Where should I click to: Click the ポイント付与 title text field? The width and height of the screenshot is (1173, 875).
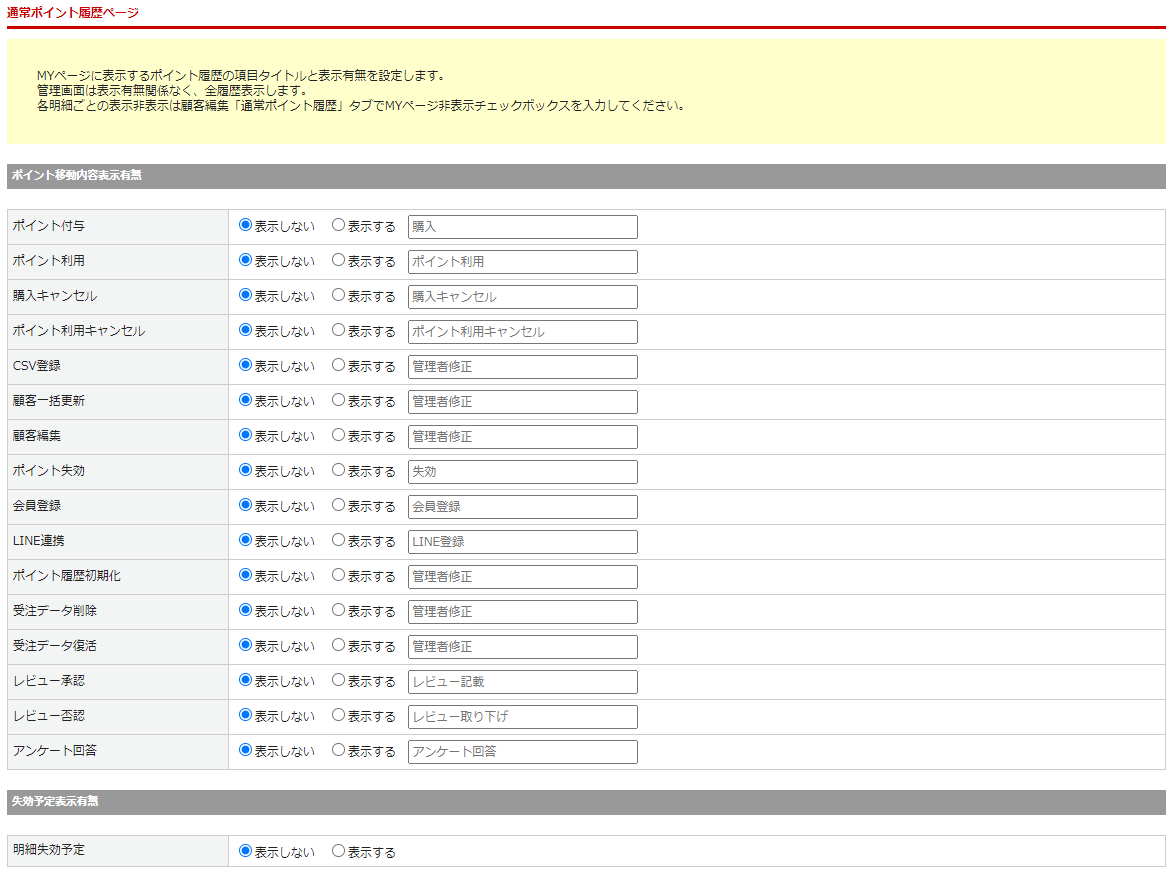(x=522, y=227)
